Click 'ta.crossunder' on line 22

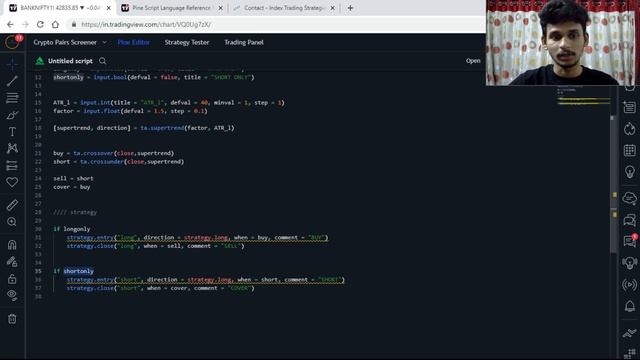pos(102,162)
